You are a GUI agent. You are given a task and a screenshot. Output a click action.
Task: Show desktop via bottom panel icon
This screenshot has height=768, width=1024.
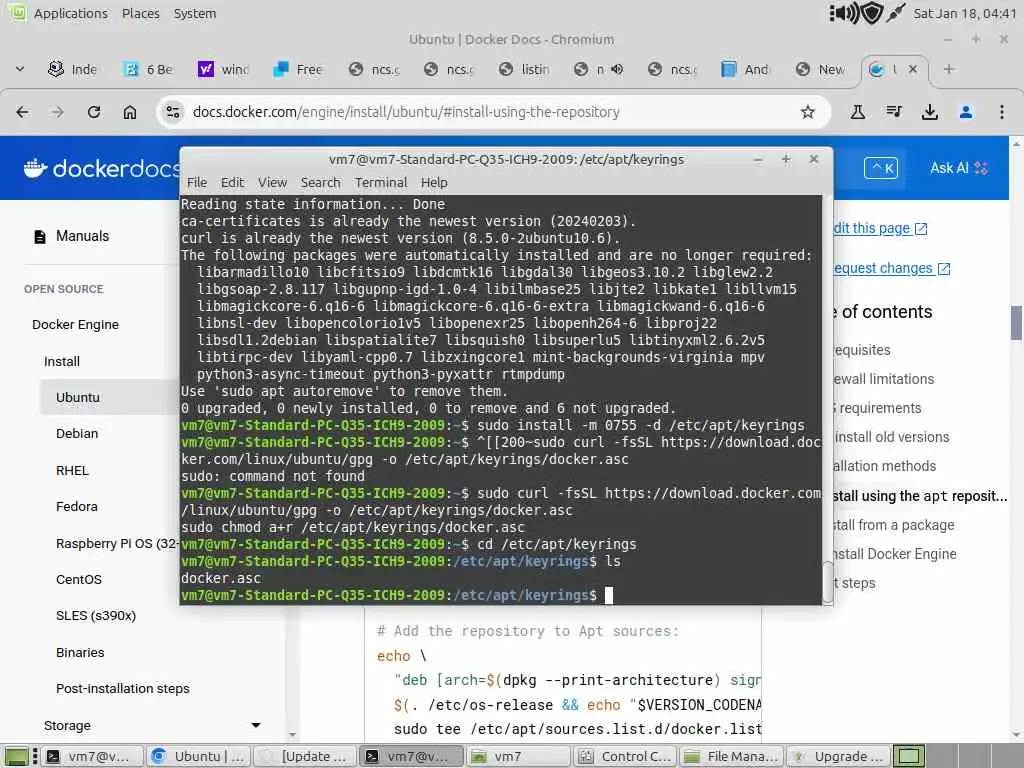click(16, 757)
